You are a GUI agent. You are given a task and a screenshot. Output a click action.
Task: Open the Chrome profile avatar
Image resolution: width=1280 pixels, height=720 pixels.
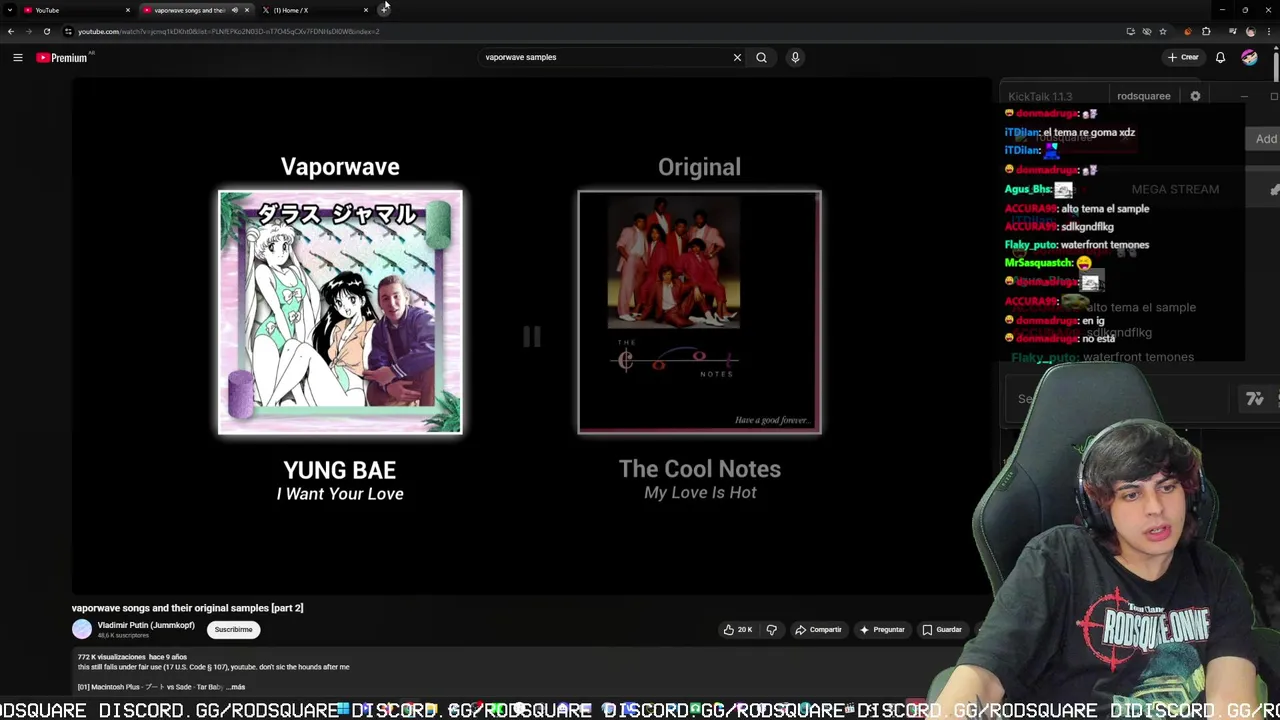point(1250,31)
